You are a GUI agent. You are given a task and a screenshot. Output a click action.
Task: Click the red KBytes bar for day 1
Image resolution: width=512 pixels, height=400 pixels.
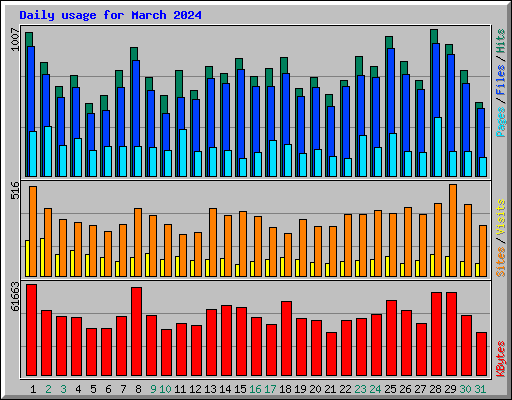pos(31,330)
